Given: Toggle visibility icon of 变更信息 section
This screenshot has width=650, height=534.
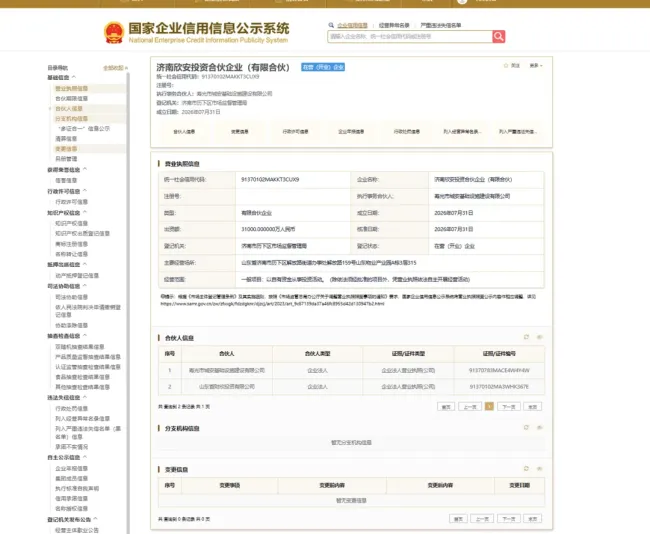Looking at the screenshot, I should pyautogui.click(x=540, y=468).
